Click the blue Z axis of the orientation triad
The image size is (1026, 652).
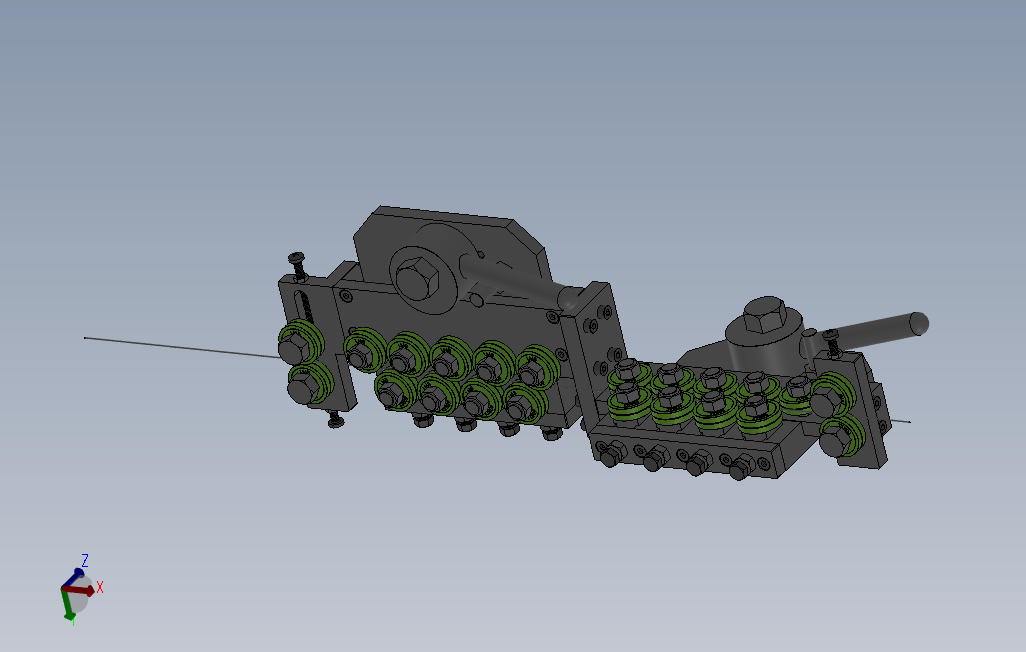point(73,578)
